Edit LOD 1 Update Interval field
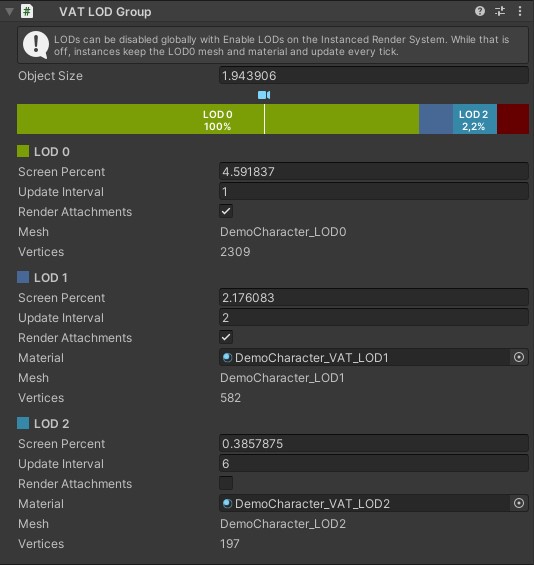 click(x=374, y=318)
